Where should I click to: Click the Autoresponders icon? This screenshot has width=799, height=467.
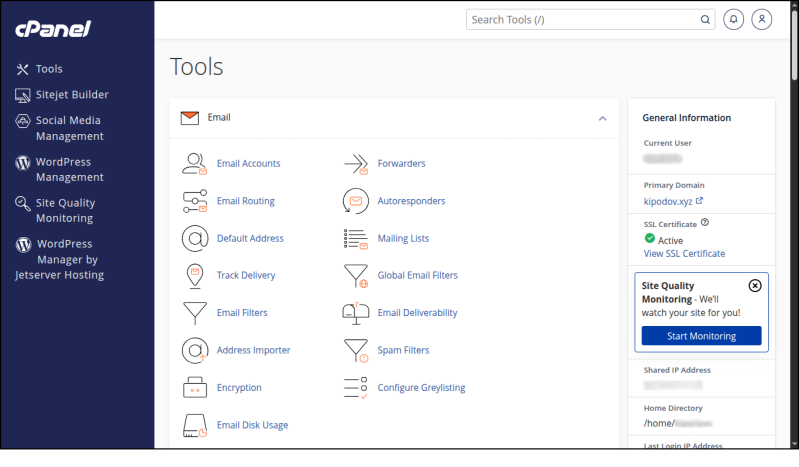356,201
